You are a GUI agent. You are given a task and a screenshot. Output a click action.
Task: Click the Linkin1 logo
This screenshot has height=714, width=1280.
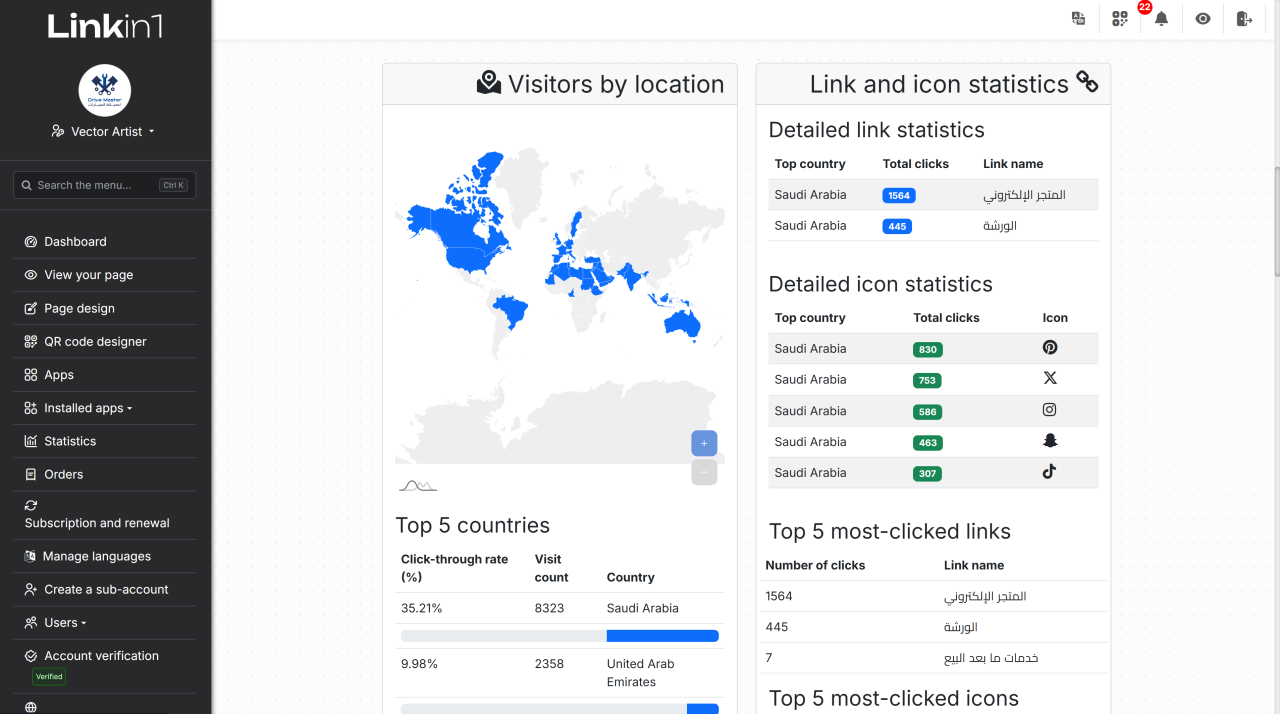point(105,26)
